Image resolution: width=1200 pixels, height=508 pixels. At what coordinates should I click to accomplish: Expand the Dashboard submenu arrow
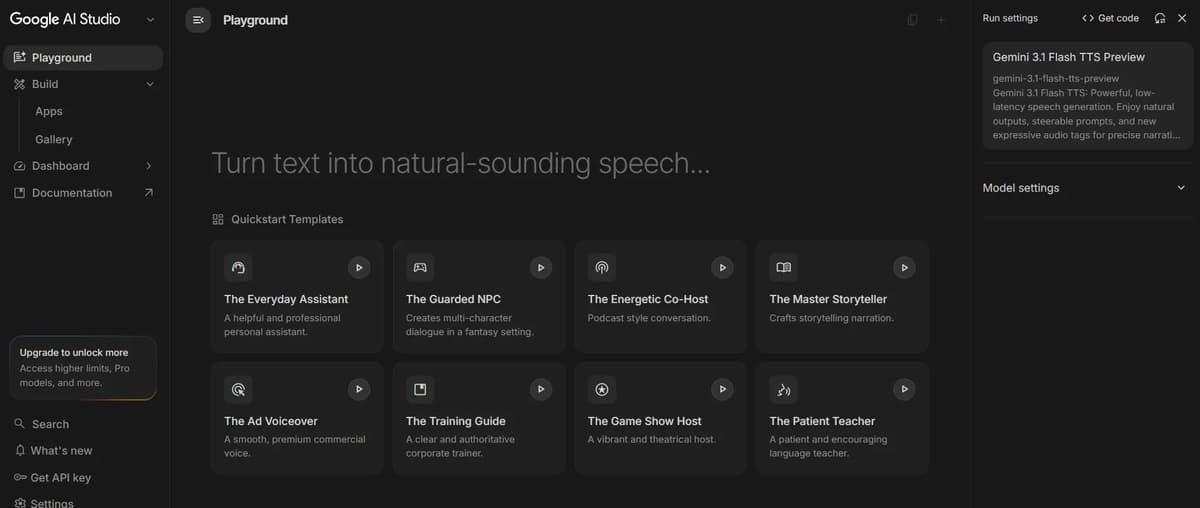(149, 166)
